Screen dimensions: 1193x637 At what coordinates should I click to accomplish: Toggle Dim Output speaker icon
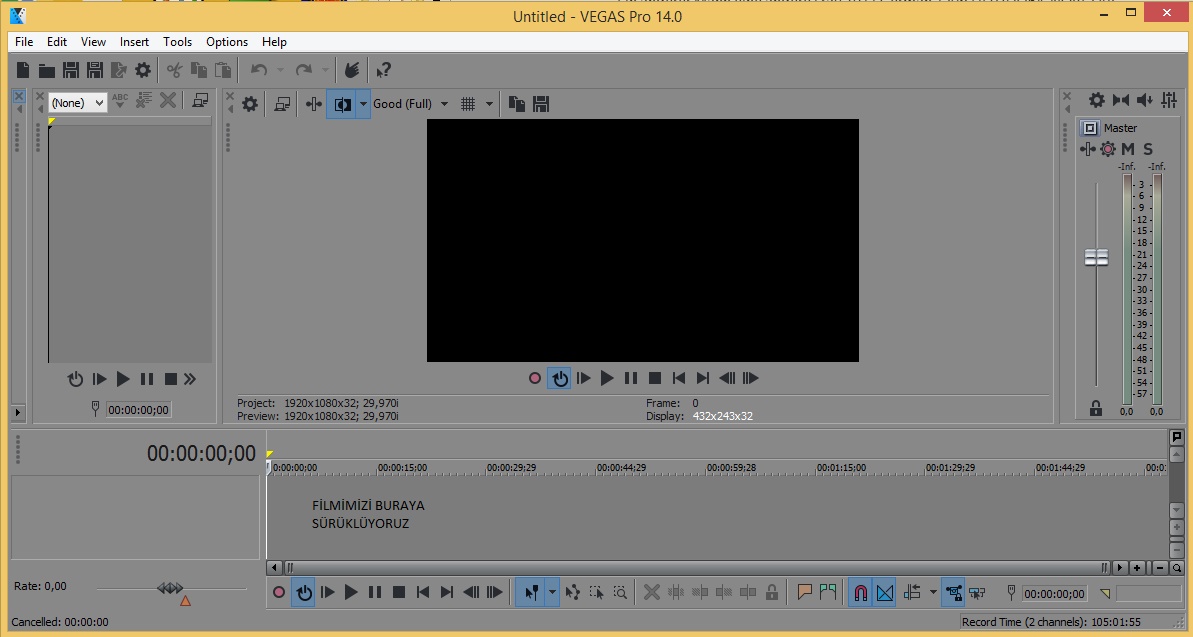tap(1144, 100)
